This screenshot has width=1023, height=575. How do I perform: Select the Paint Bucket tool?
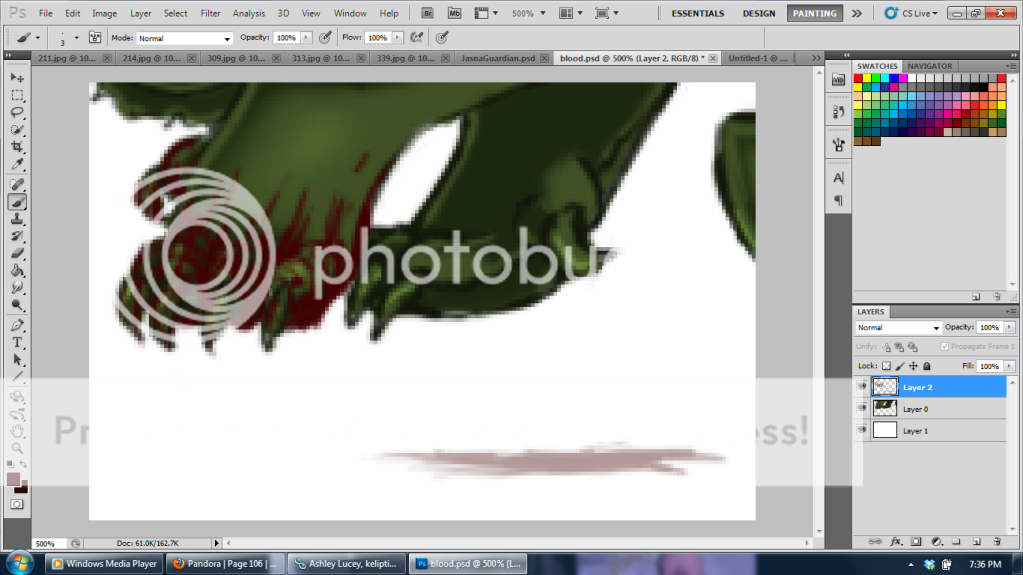(17, 270)
